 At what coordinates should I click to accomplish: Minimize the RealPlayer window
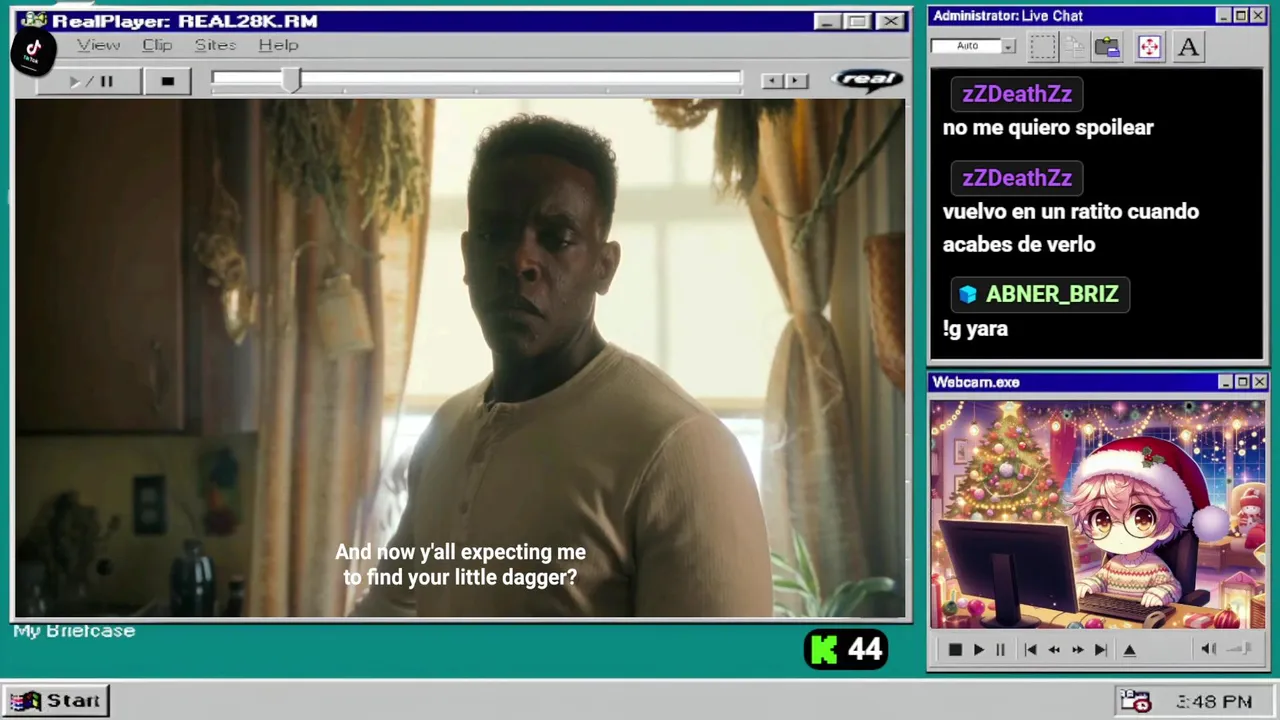826,21
